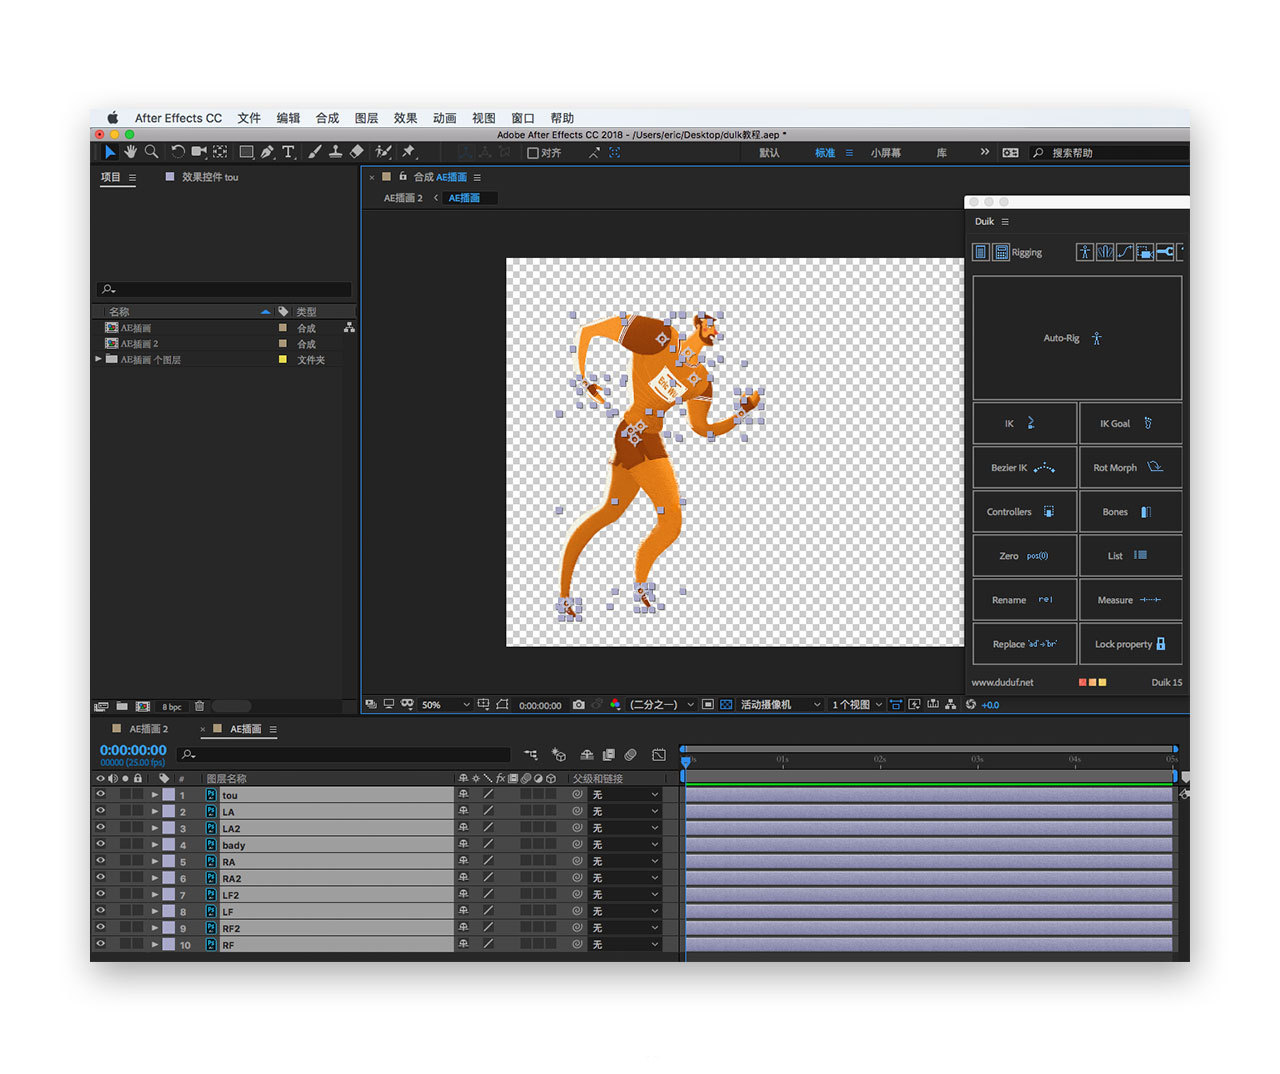Toggle transparency grid button in viewer
This screenshot has width=1280, height=1074.
(x=726, y=705)
